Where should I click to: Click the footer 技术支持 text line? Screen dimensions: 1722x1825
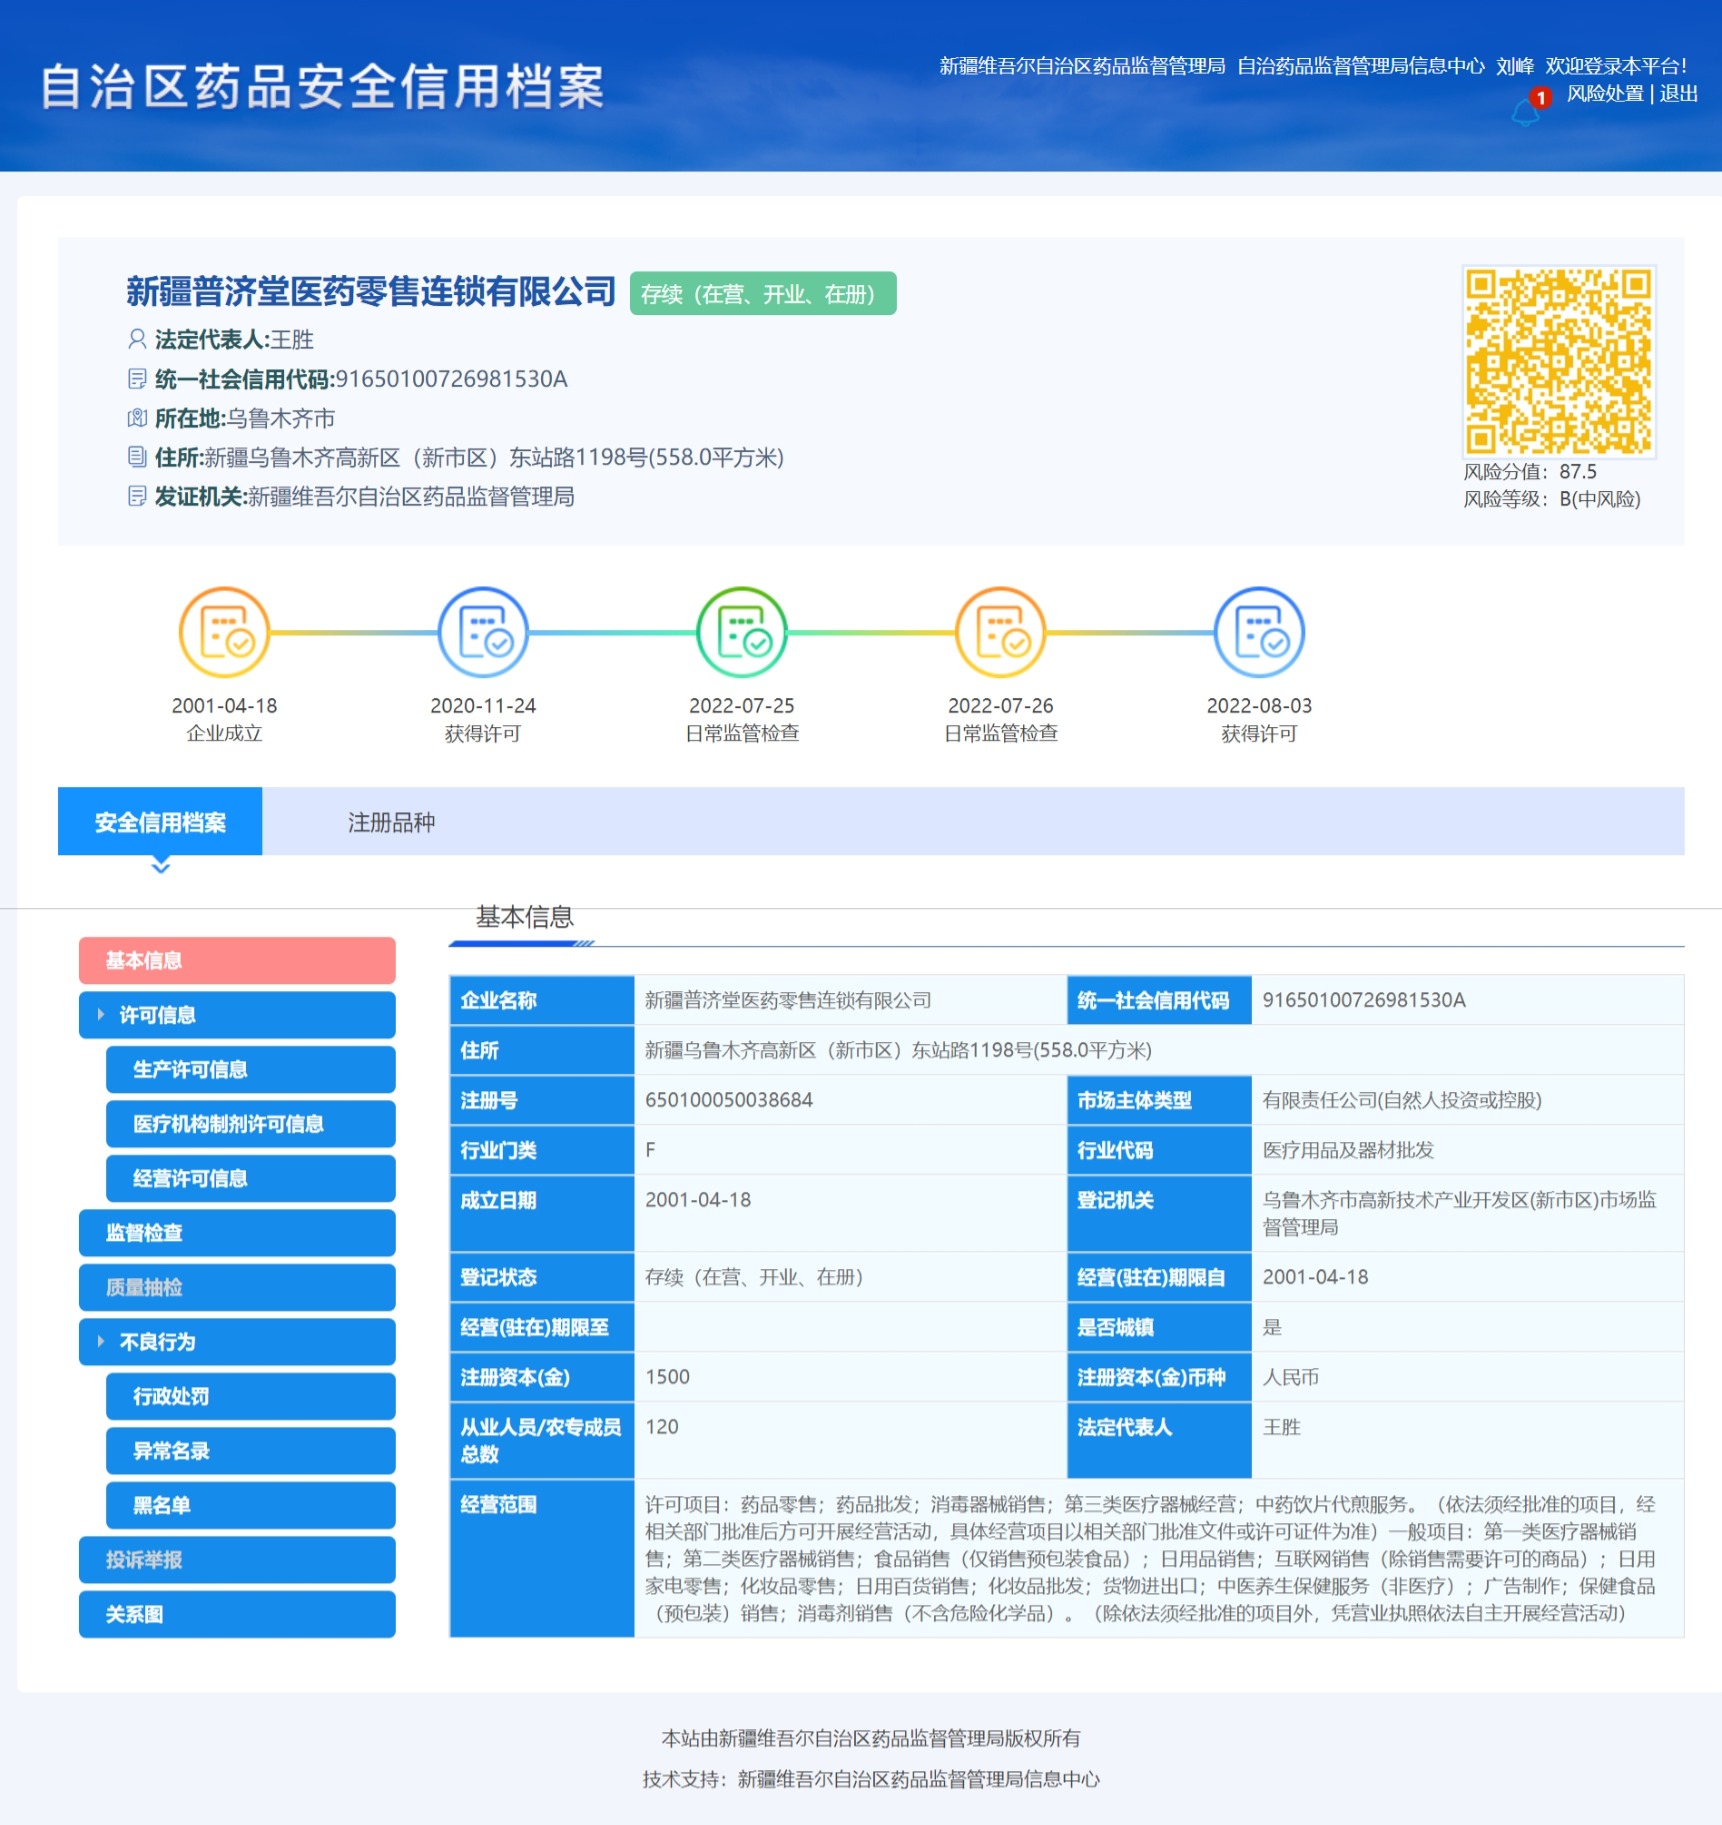[x=871, y=1779]
